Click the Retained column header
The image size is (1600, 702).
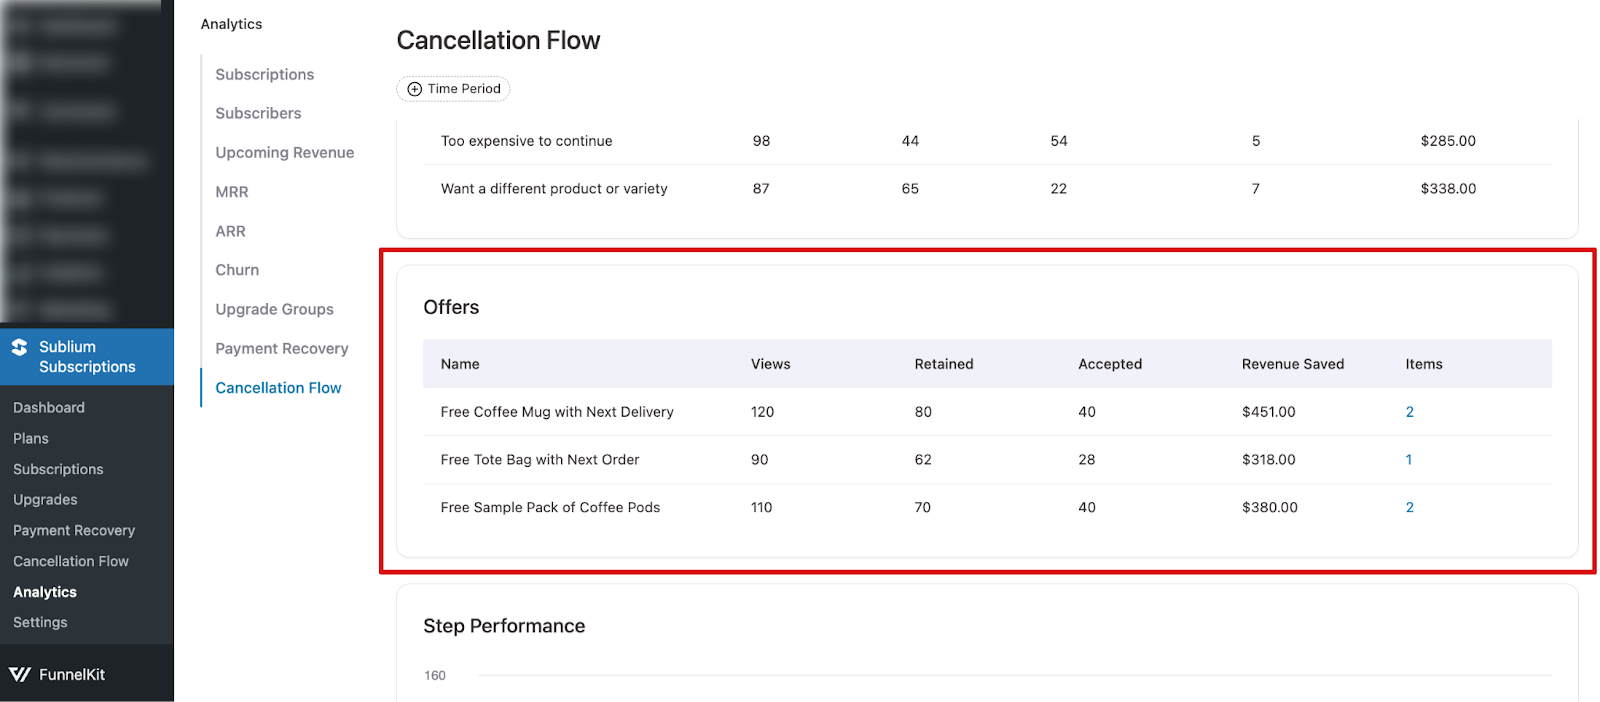tap(944, 364)
